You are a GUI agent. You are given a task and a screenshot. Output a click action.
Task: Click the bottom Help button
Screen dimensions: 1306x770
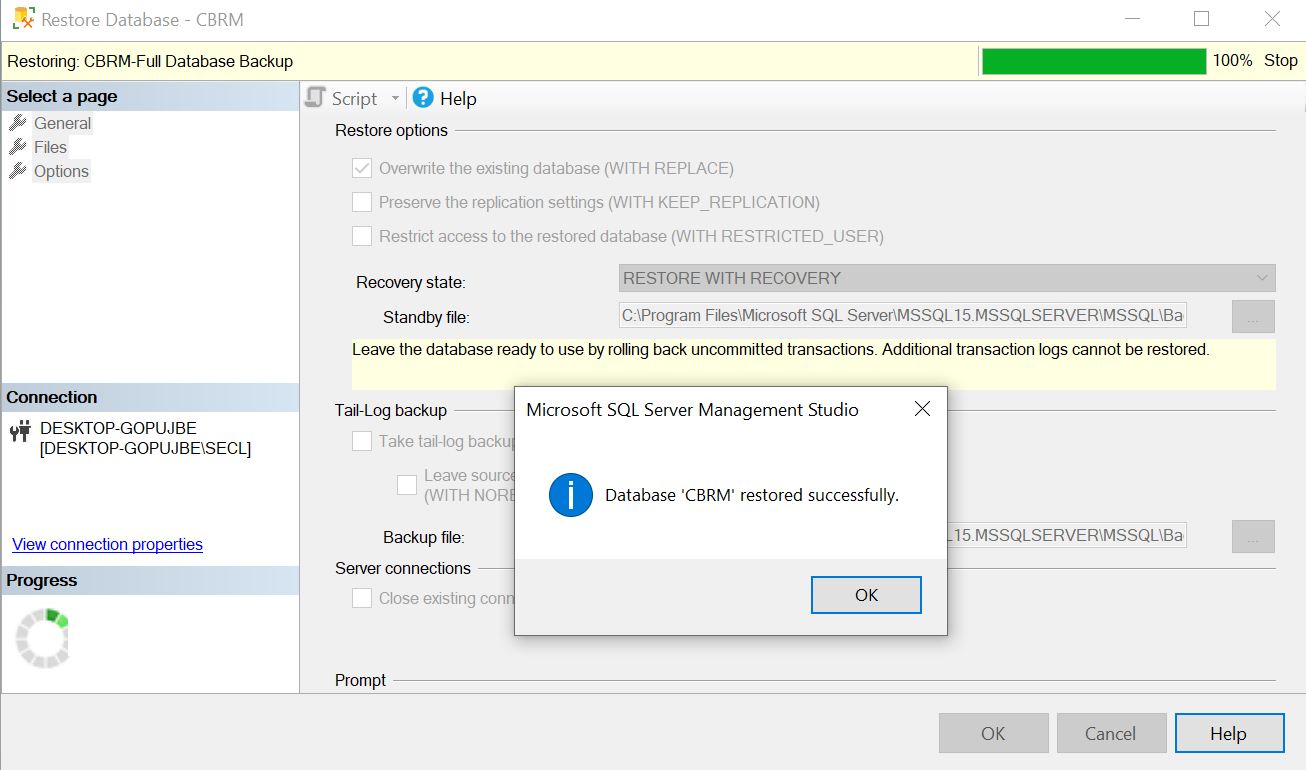pos(1229,733)
